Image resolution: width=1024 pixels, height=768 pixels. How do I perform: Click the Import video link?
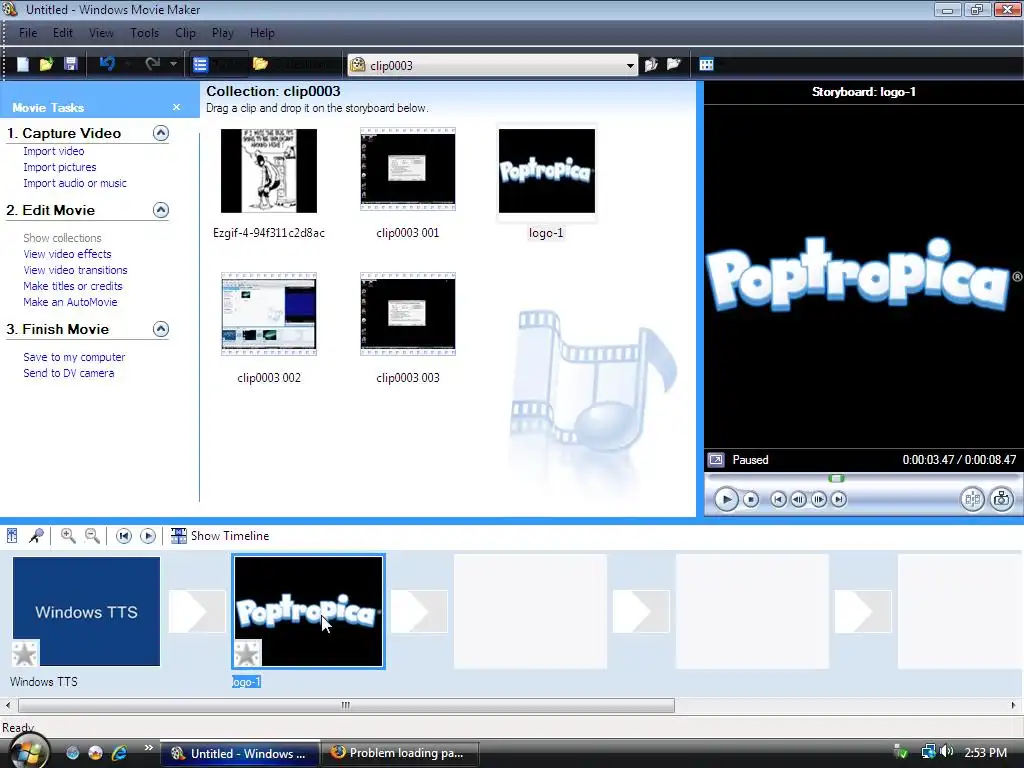click(54, 151)
